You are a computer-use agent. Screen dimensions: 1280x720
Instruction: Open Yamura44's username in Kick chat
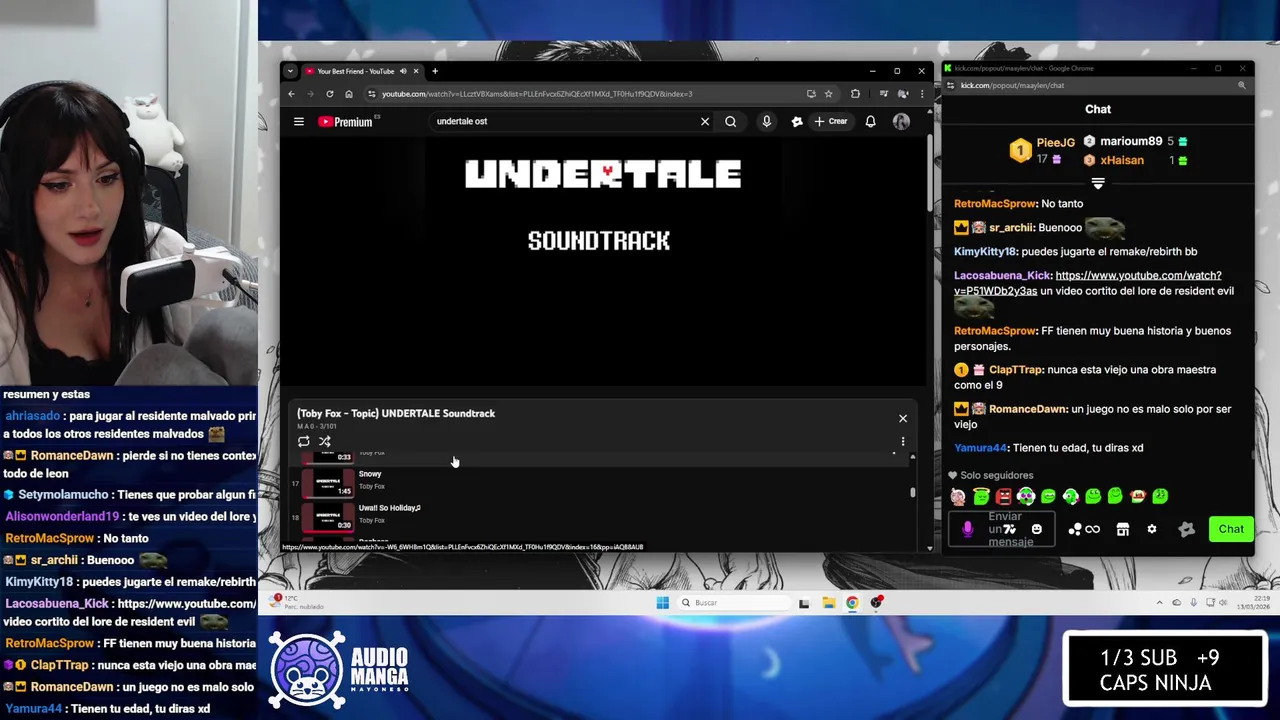pos(980,448)
